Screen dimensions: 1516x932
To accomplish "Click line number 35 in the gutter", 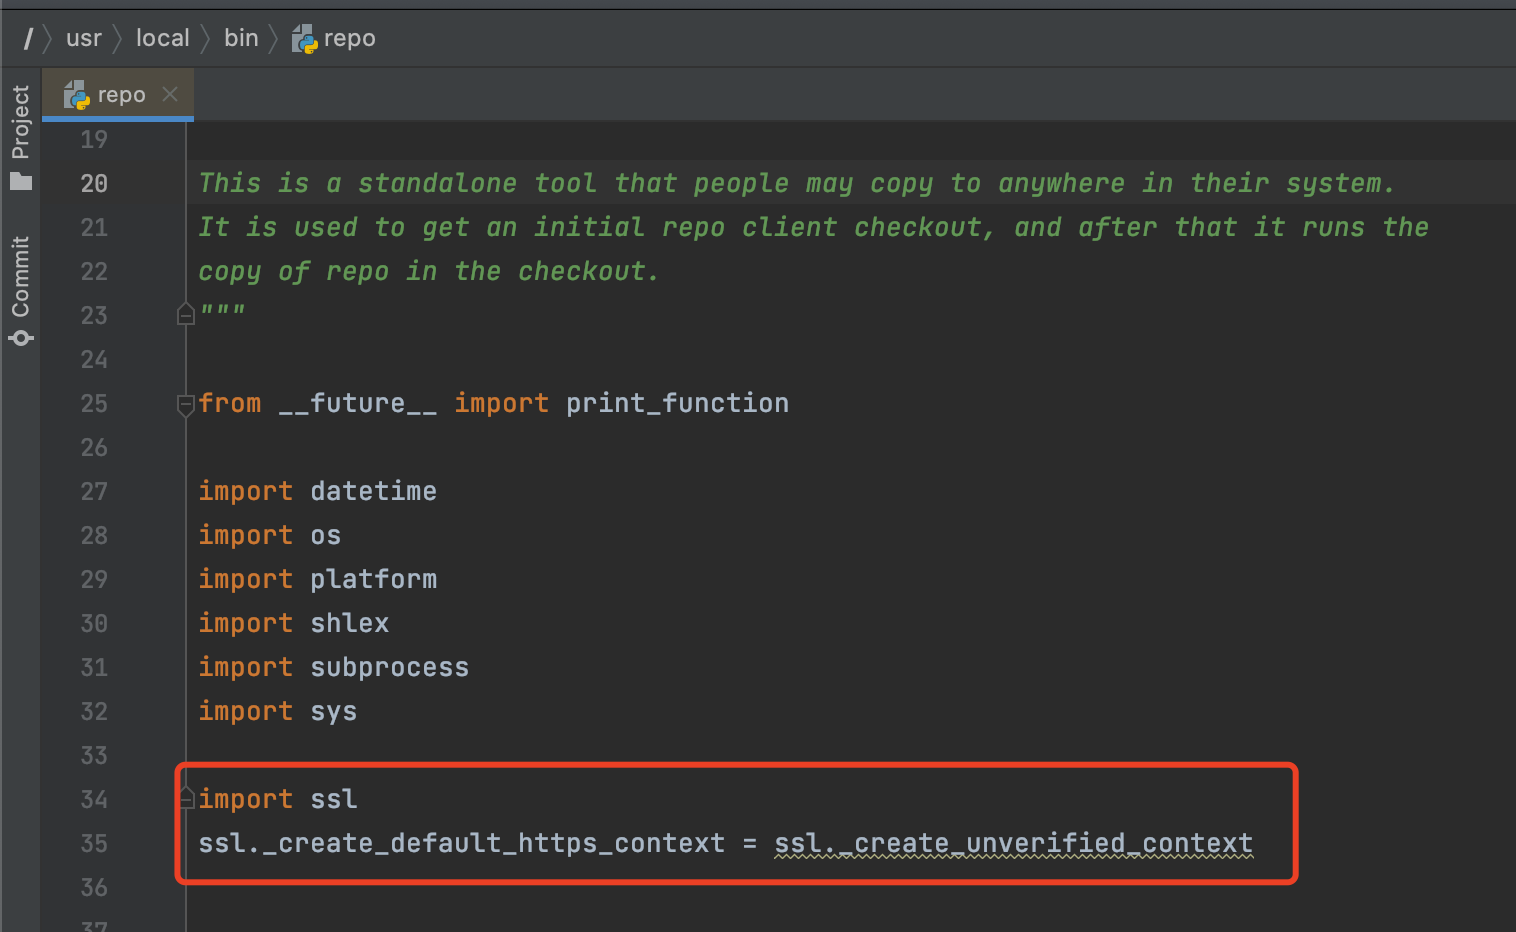I will pyautogui.click(x=94, y=844).
